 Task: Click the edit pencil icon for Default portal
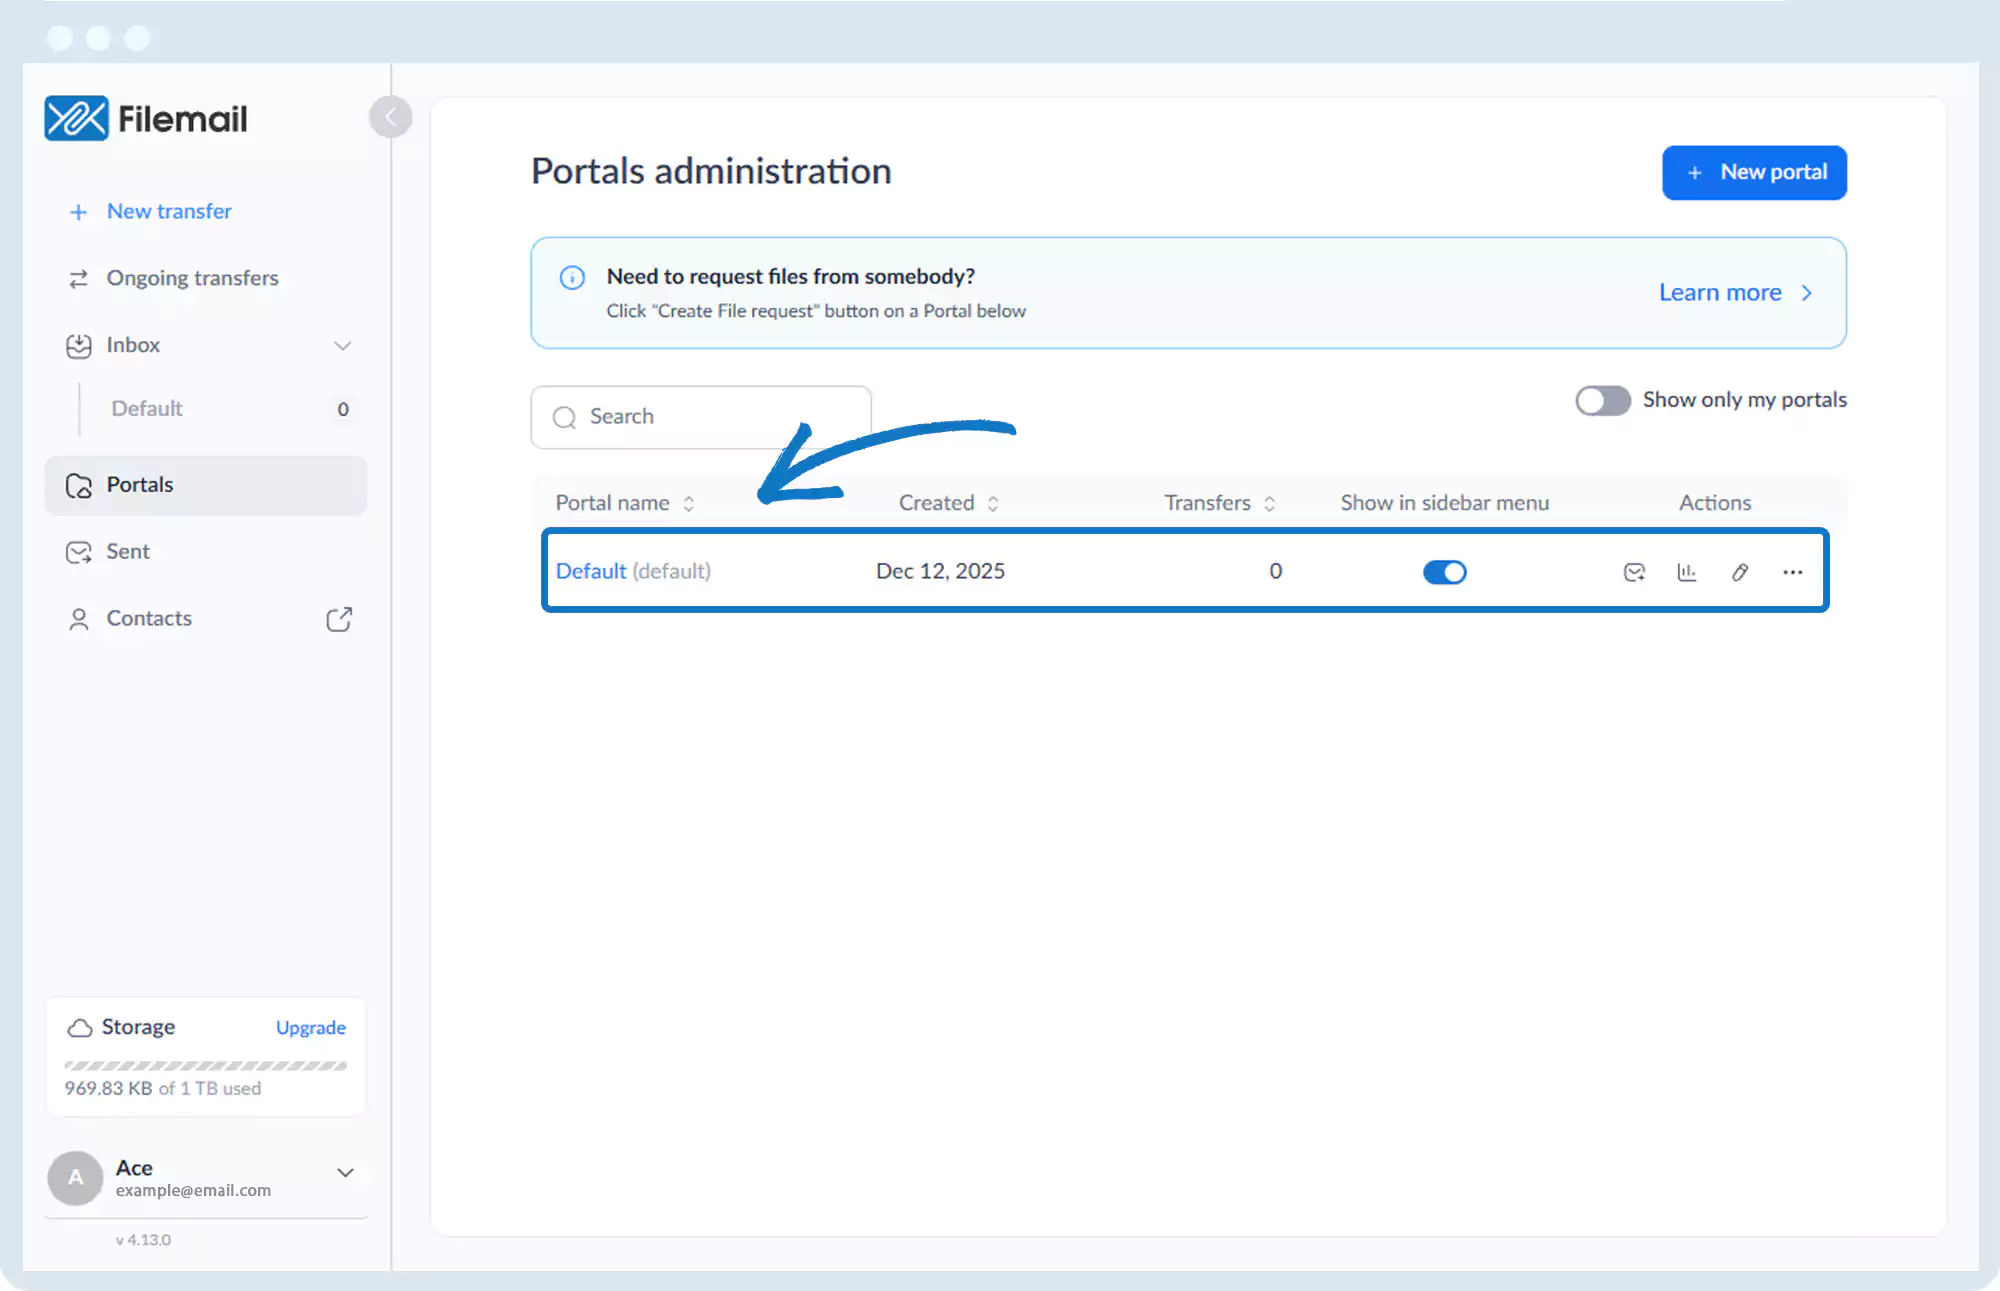point(1740,572)
